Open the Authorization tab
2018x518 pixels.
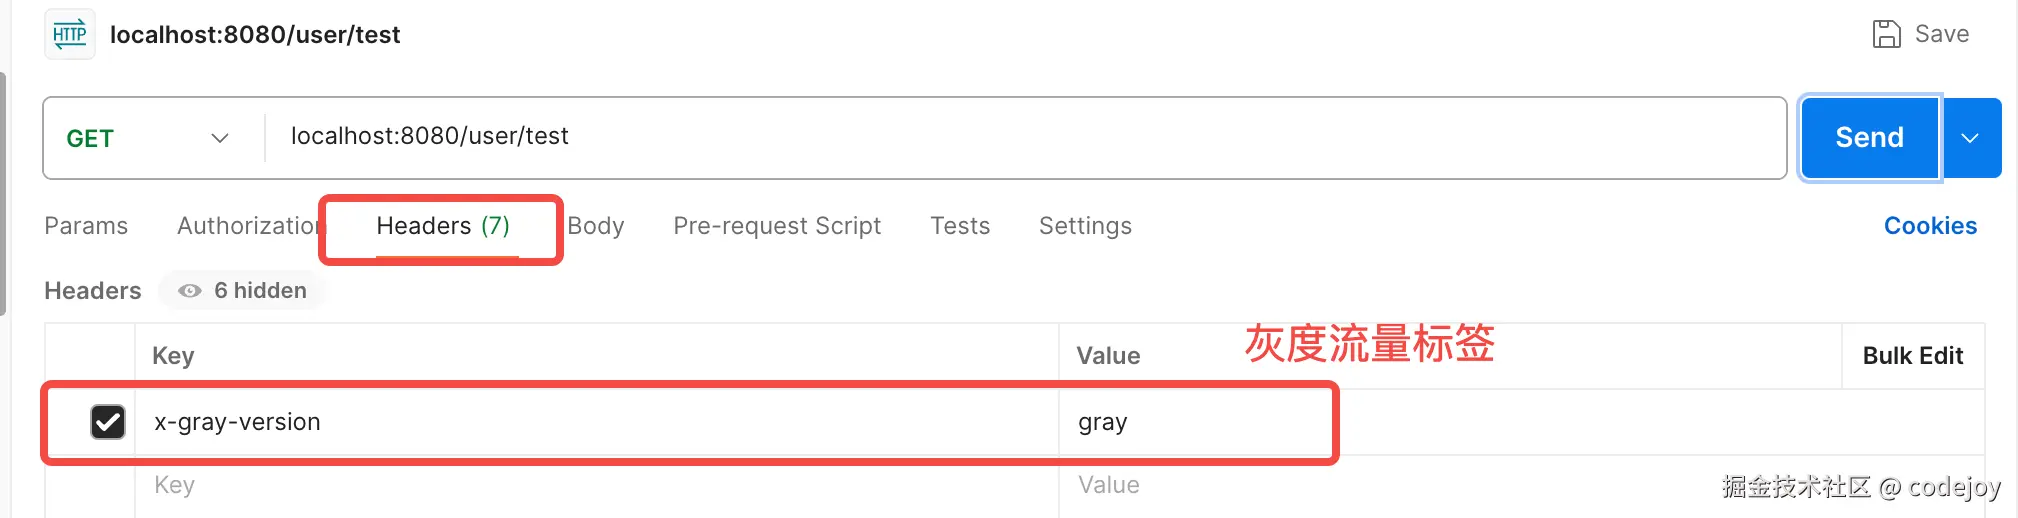click(247, 226)
